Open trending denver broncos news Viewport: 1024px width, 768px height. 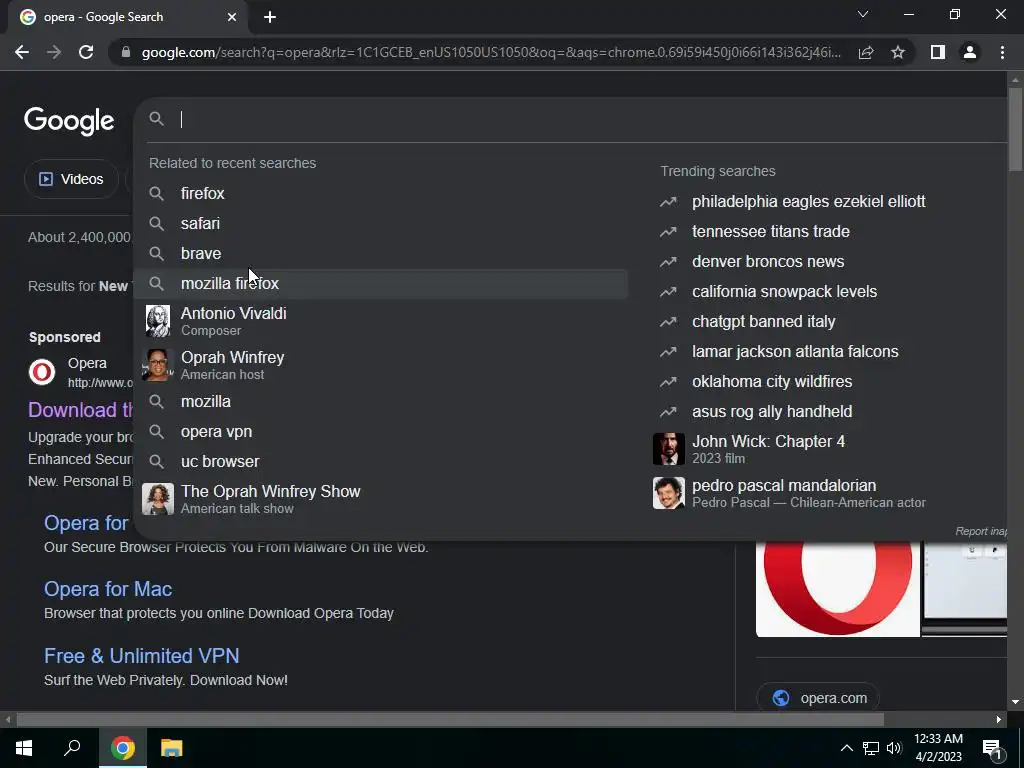tap(768, 261)
